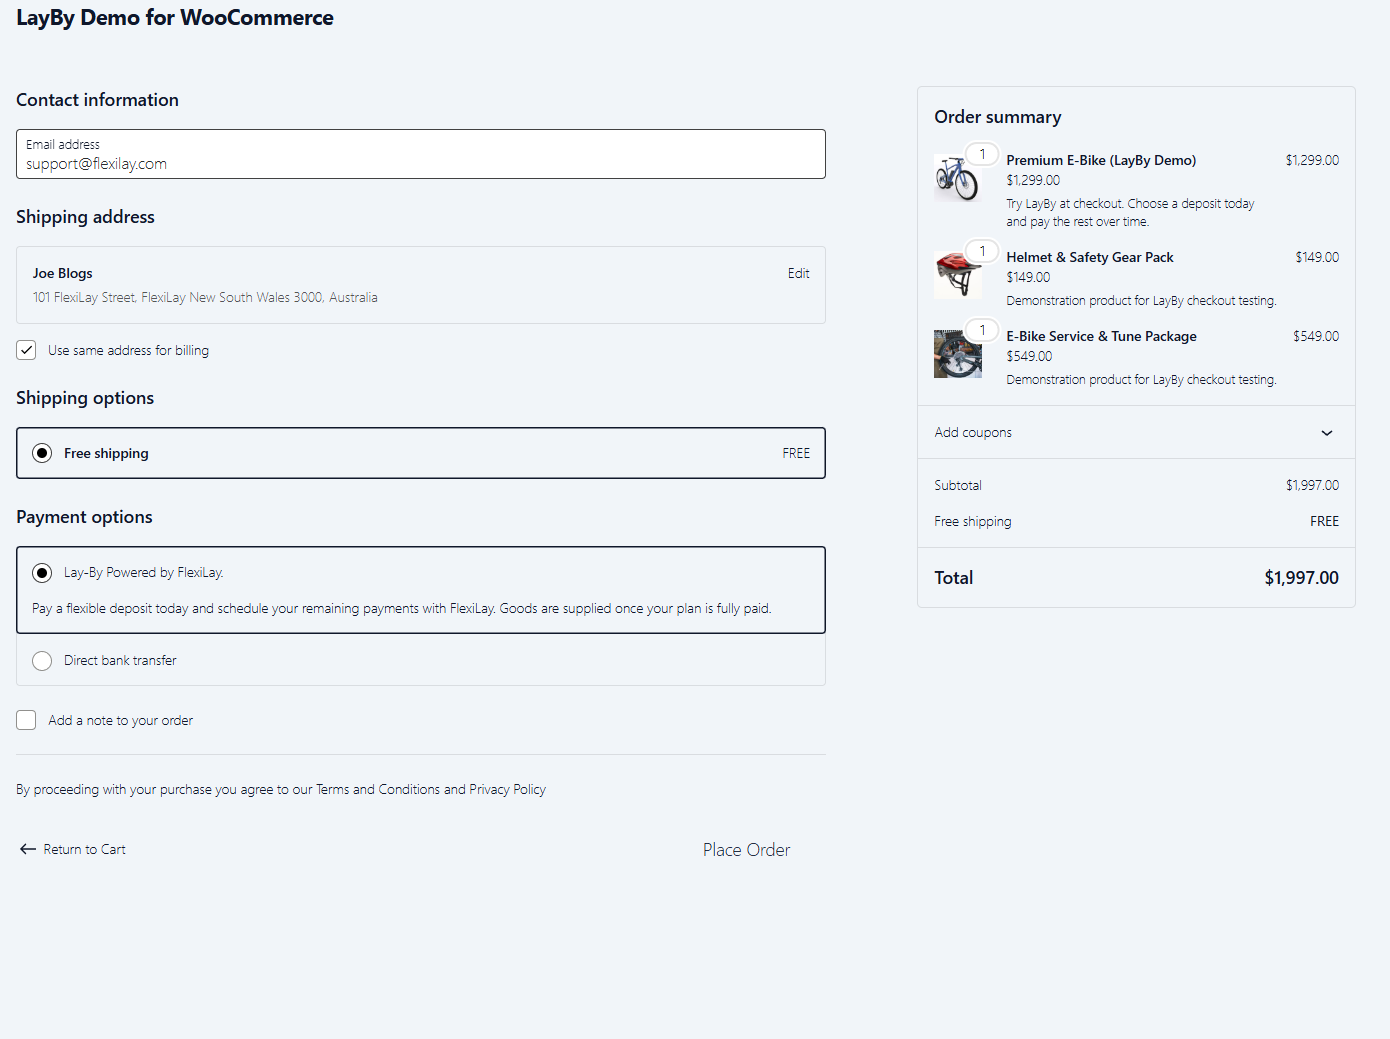Click the Order summary heading
Screen dimensions: 1390x1039
click(x=998, y=117)
